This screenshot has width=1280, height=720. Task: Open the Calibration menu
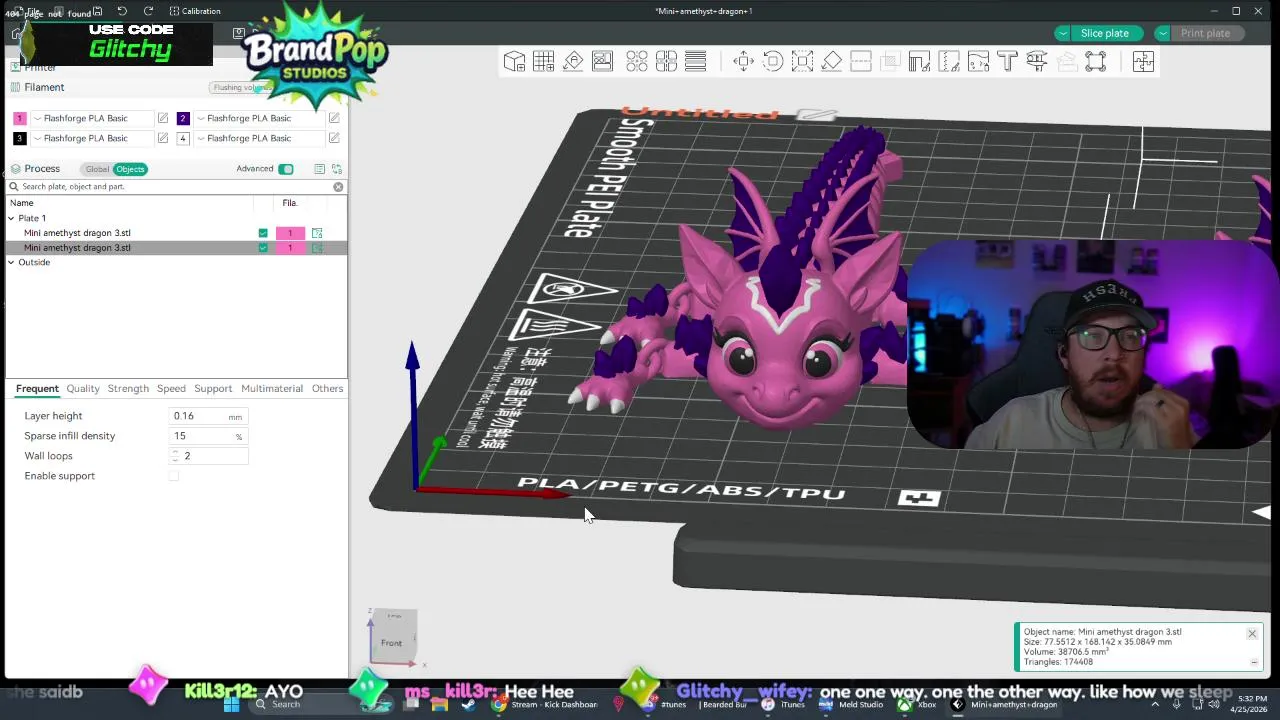click(194, 11)
